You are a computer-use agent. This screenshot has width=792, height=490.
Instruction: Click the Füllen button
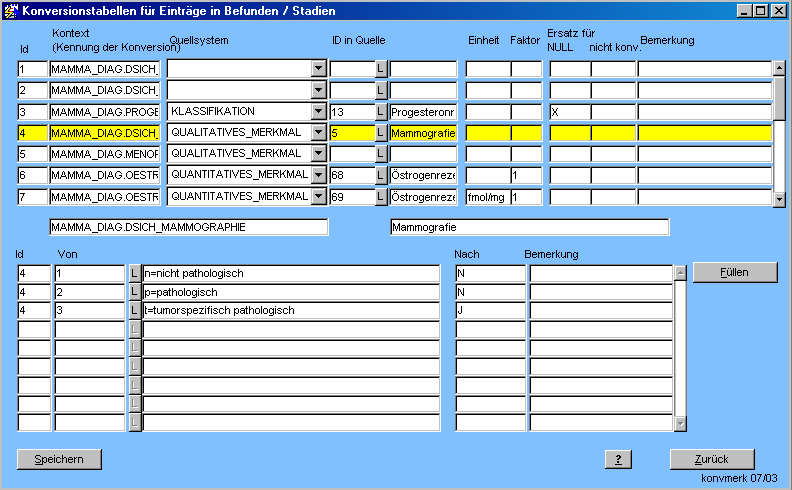coord(734,272)
